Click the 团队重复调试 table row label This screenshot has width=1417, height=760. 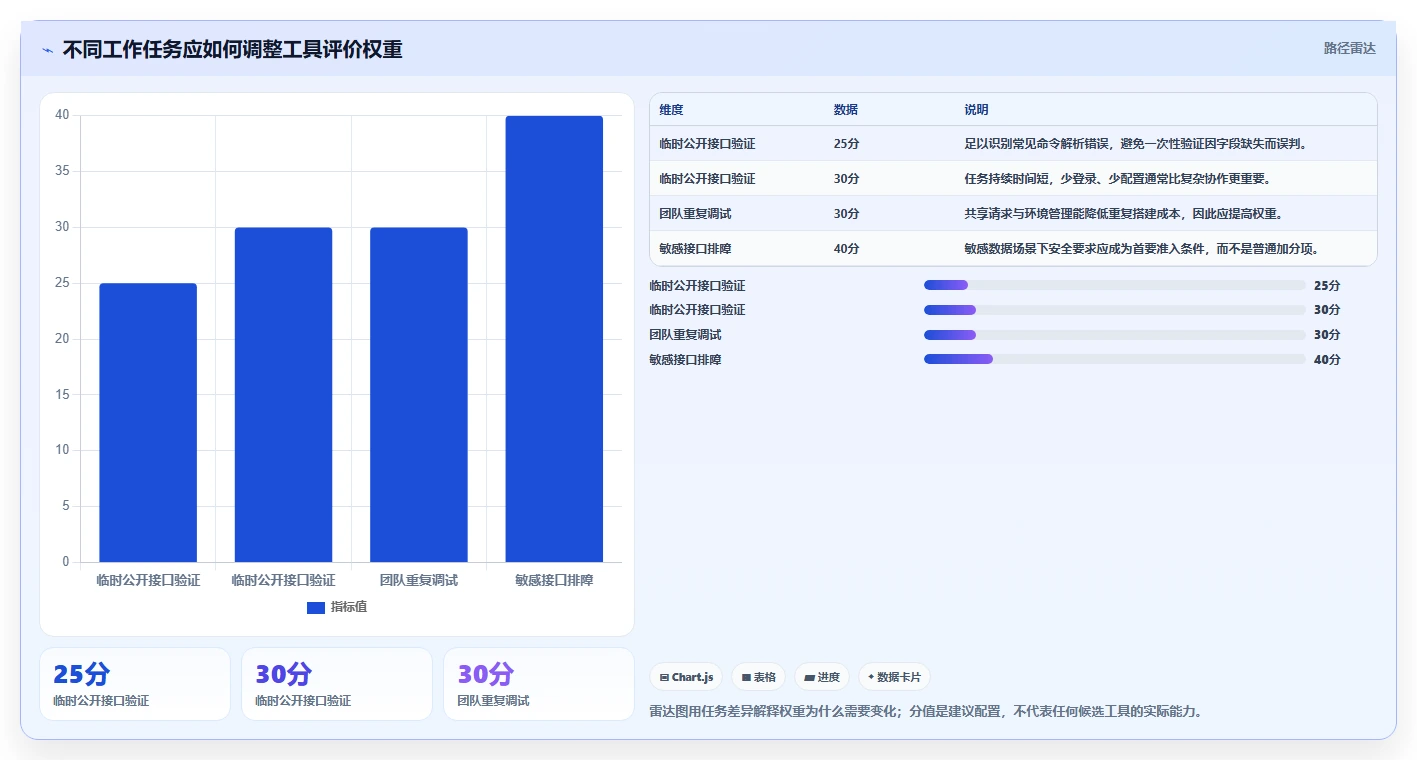click(x=696, y=214)
